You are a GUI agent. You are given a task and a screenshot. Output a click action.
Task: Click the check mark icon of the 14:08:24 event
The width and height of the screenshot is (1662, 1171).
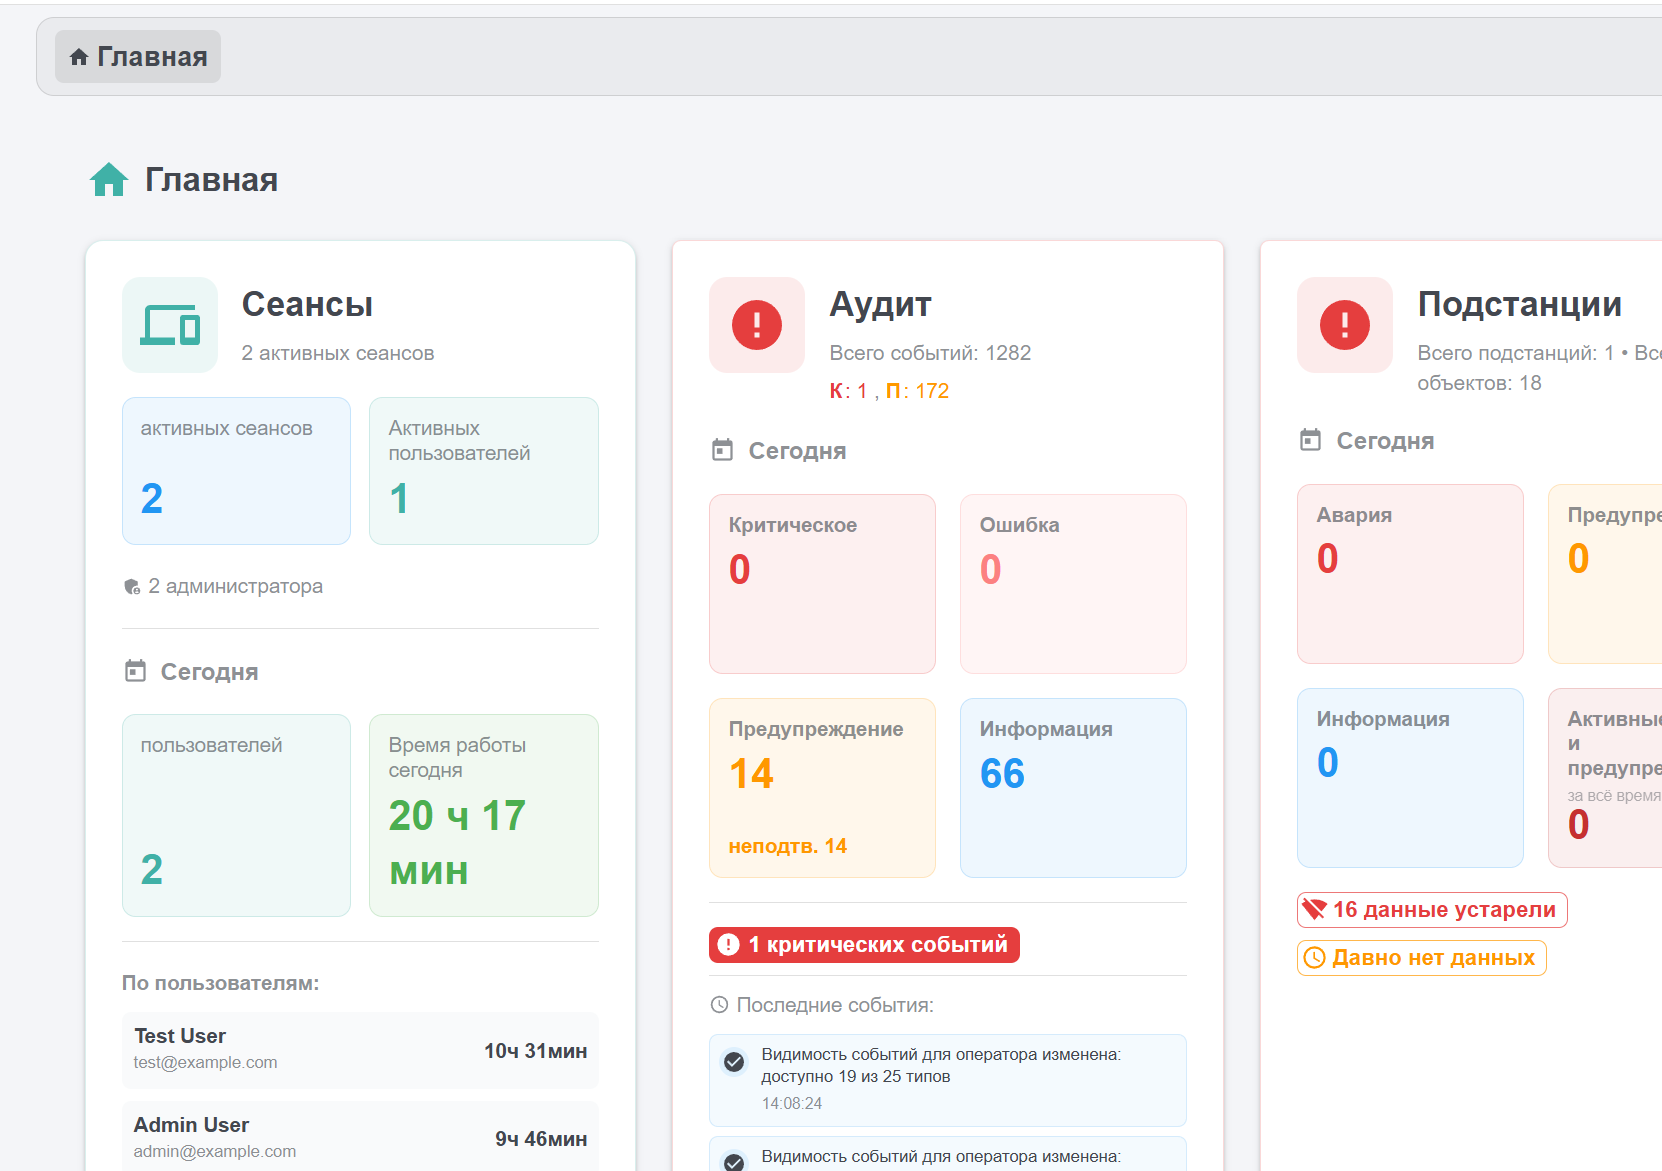point(734,1061)
